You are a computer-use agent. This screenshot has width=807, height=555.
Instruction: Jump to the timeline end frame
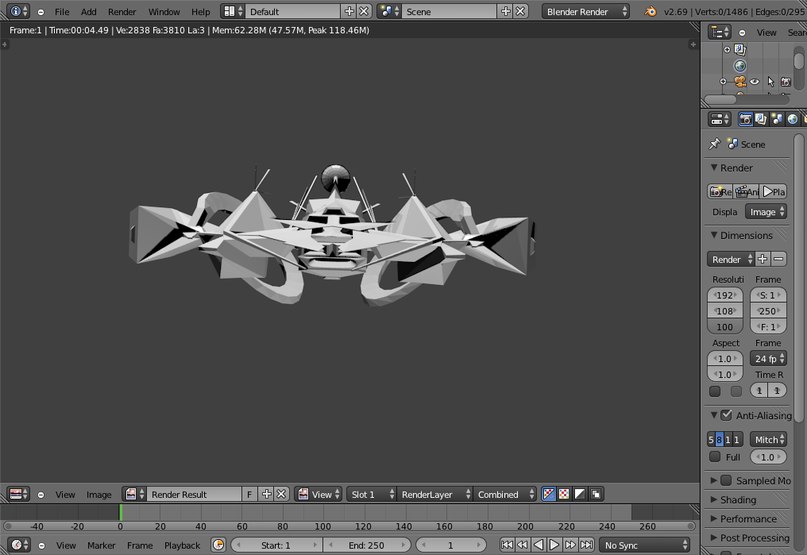(x=587, y=545)
